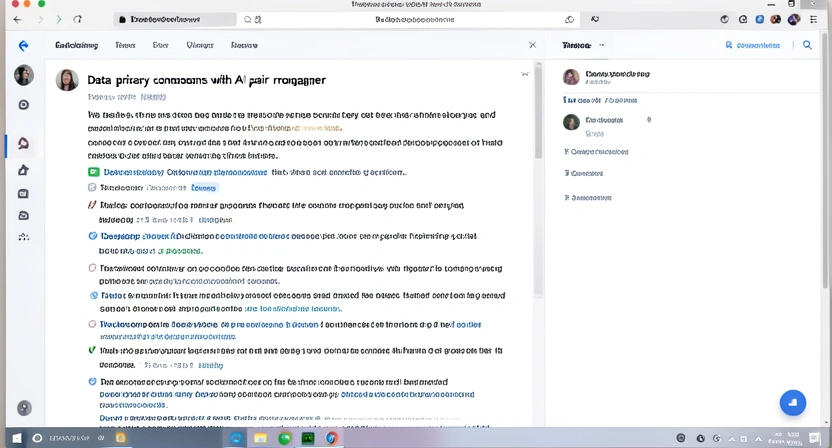Click the post title heading

206,80
